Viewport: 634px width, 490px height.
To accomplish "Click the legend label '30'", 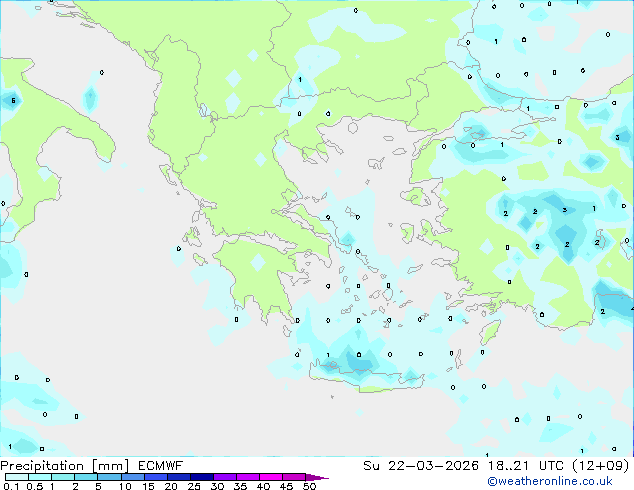I will tap(217, 486).
